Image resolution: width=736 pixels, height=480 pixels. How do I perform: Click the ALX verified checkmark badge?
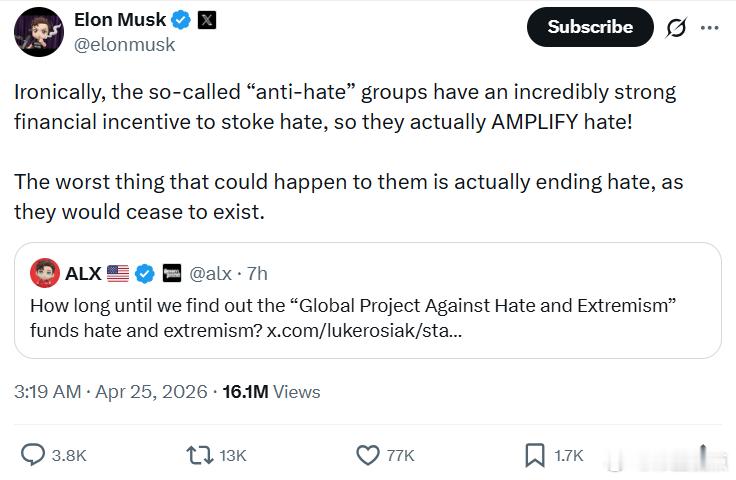click(144, 273)
